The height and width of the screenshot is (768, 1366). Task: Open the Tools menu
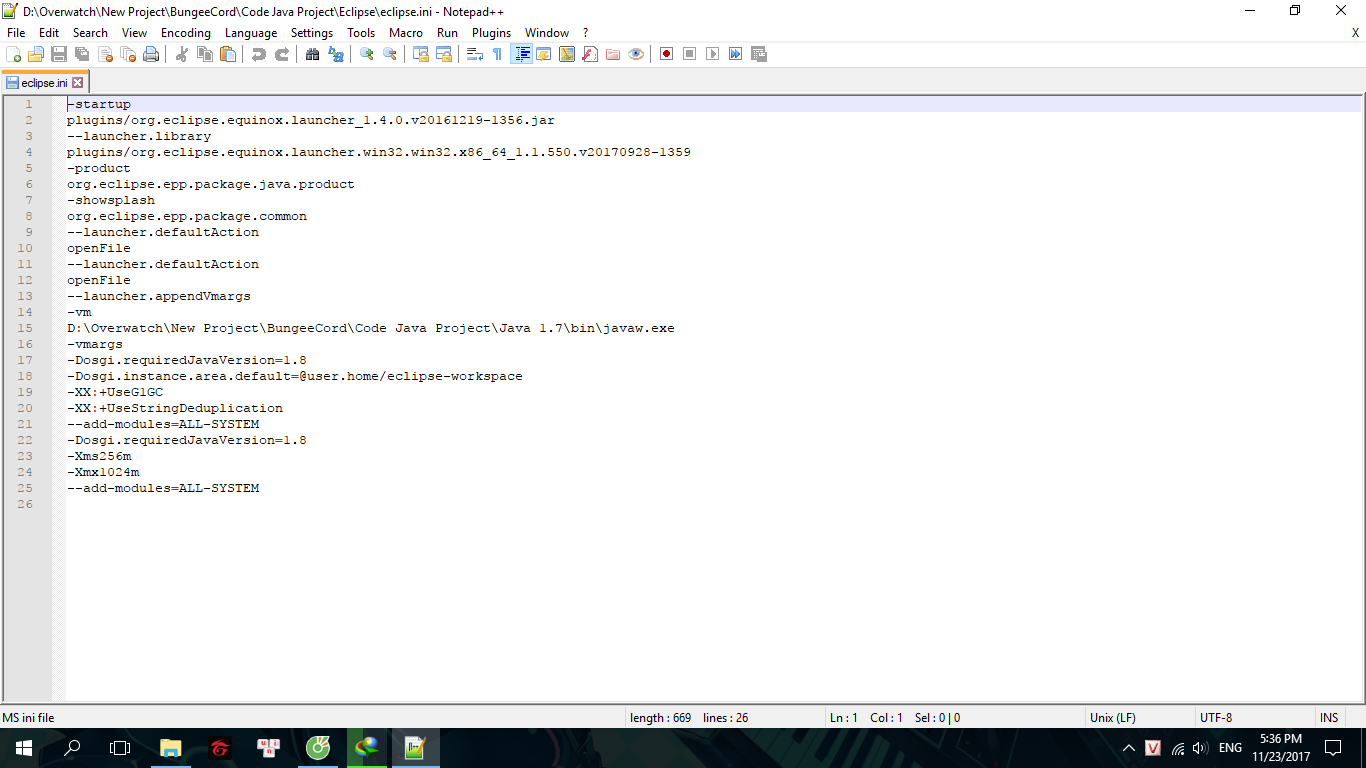[361, 33]
